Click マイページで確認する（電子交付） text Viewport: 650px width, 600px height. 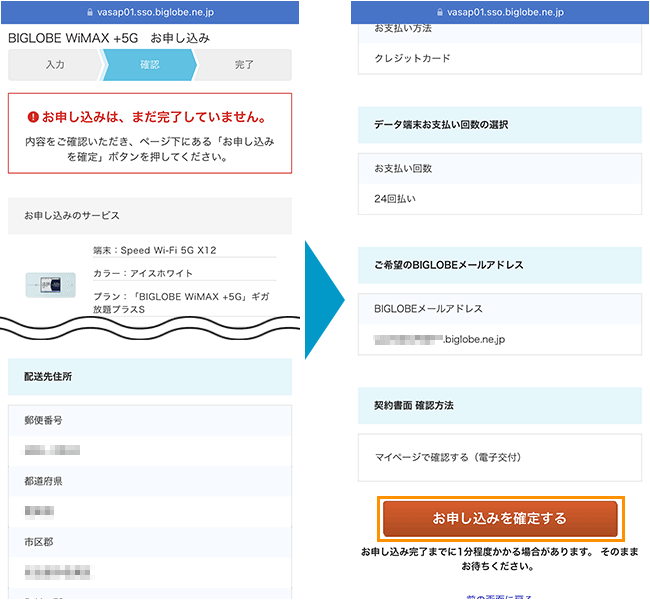448,457
